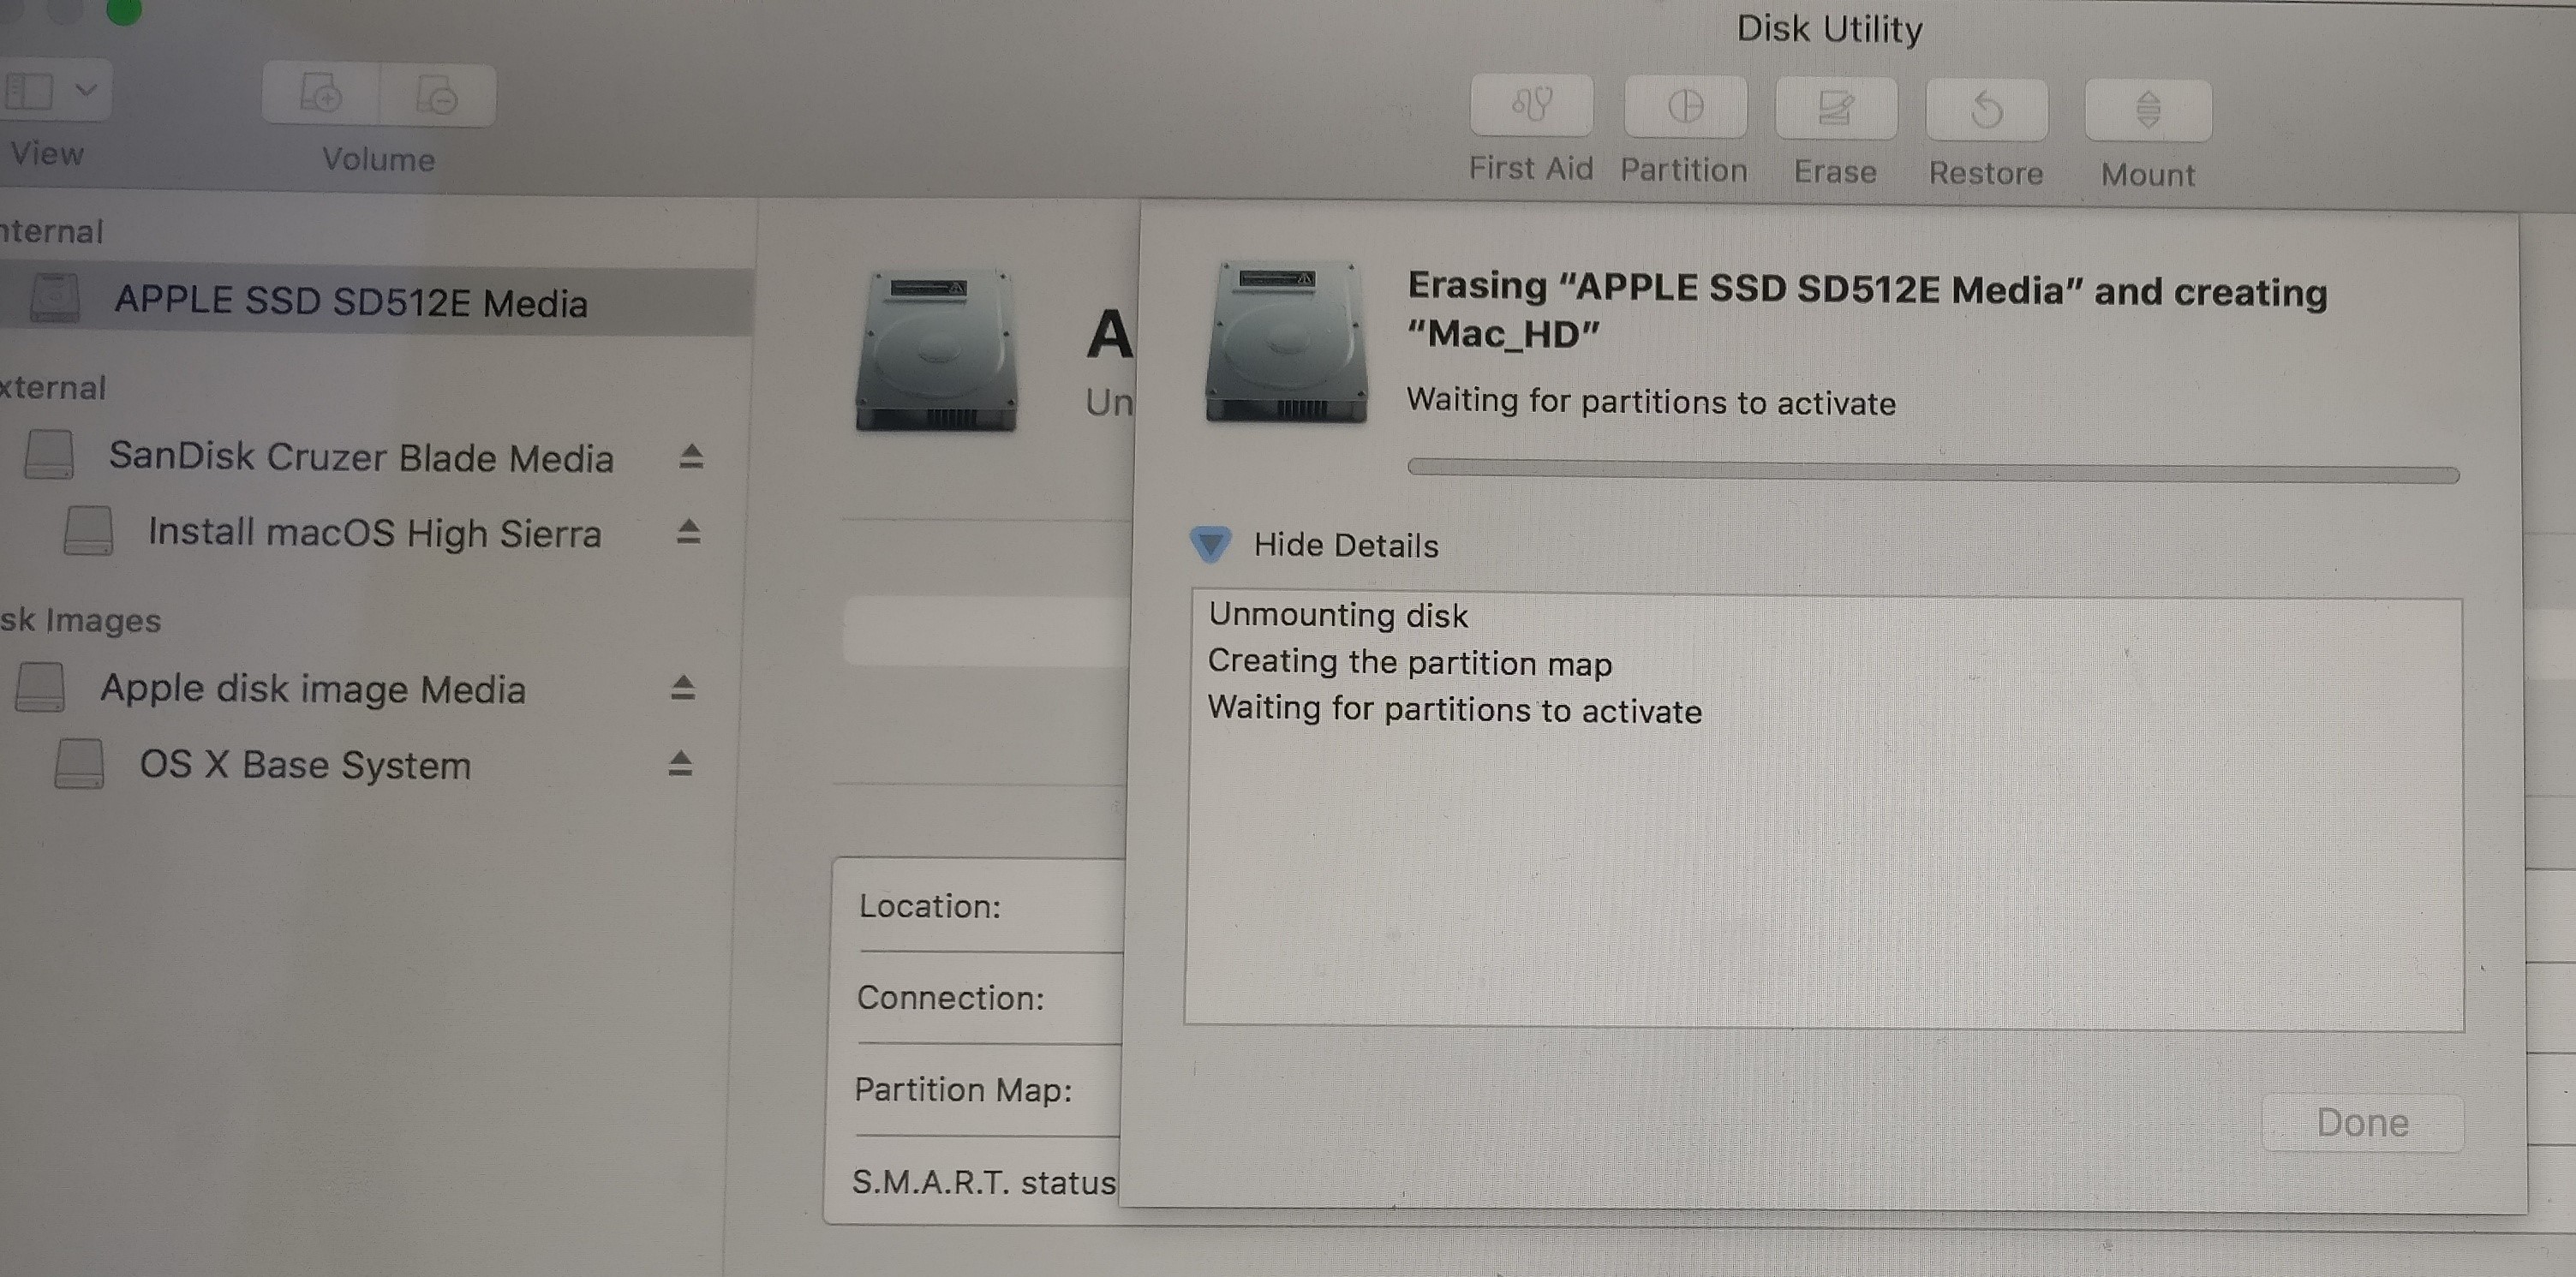
Task: Click the Connection field label
Action: pos(951,998)
